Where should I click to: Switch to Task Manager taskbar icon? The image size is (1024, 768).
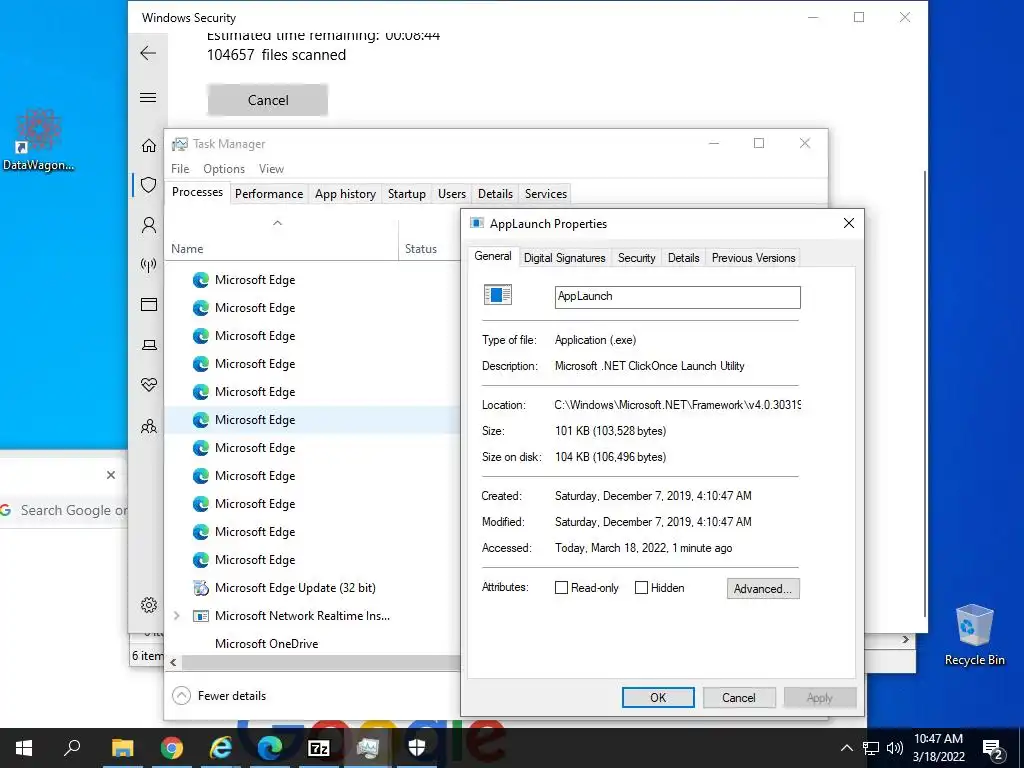pos(368,748)
